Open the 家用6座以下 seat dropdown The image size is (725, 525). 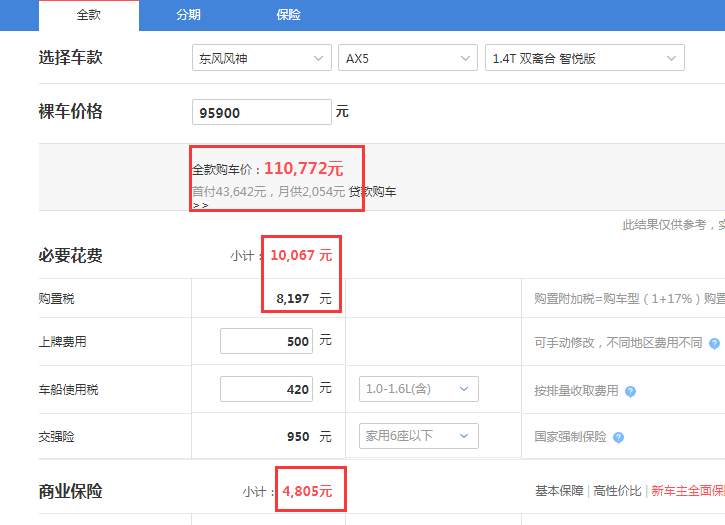[419, 436]
